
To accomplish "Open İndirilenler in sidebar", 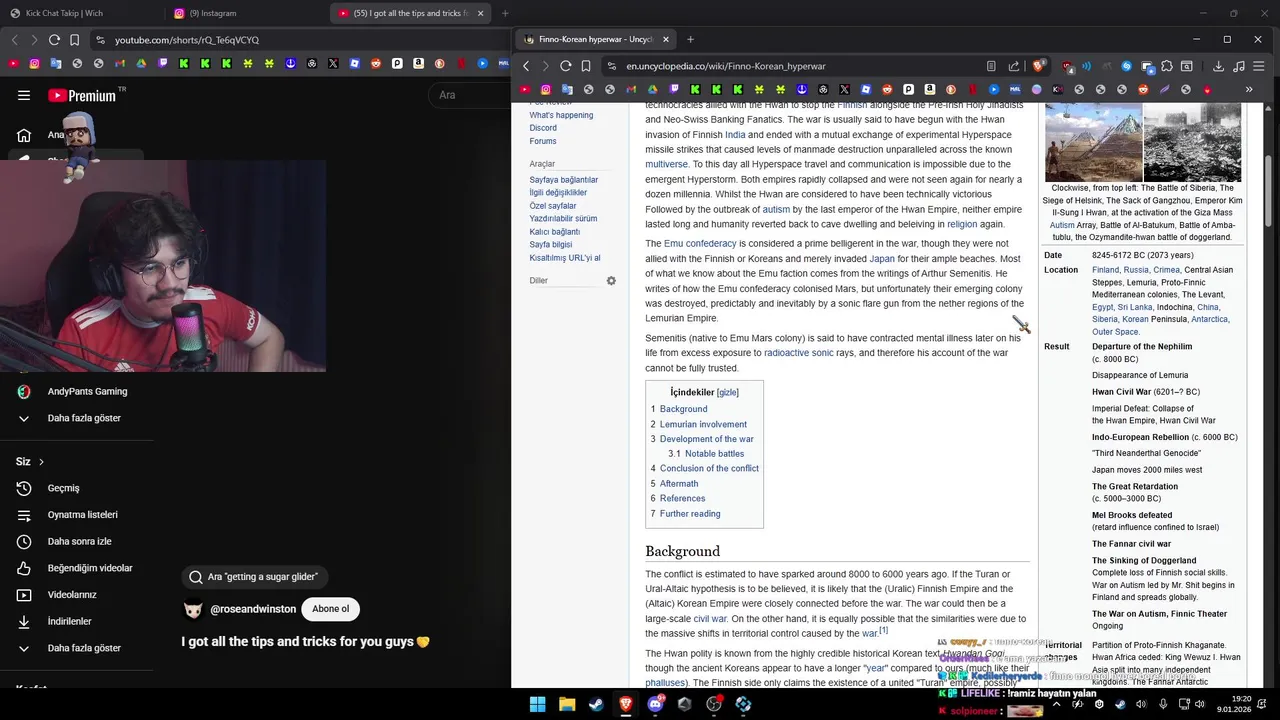I will click(x=69, y=621).
